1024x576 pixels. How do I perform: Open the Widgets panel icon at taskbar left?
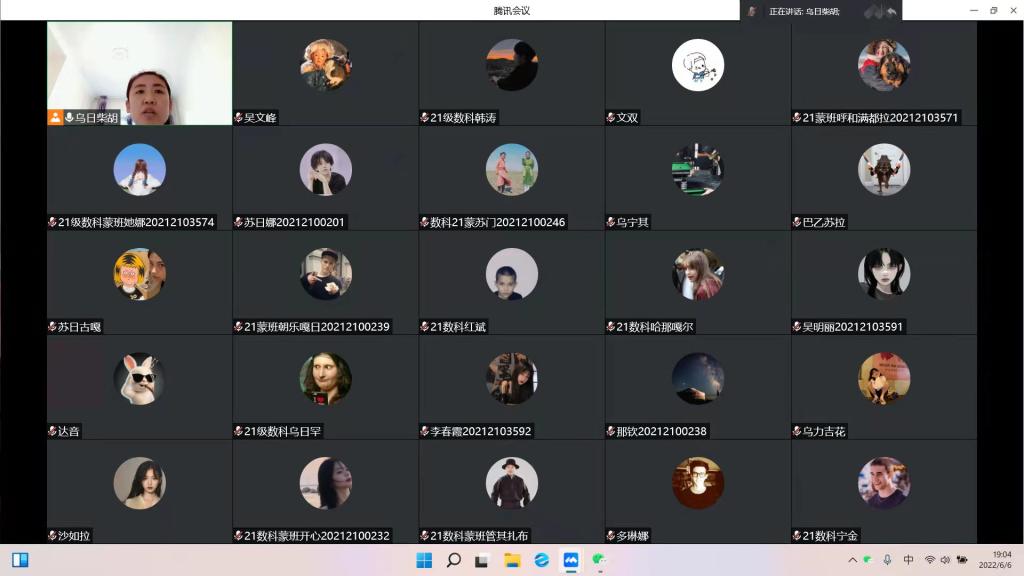coord(20,560)
